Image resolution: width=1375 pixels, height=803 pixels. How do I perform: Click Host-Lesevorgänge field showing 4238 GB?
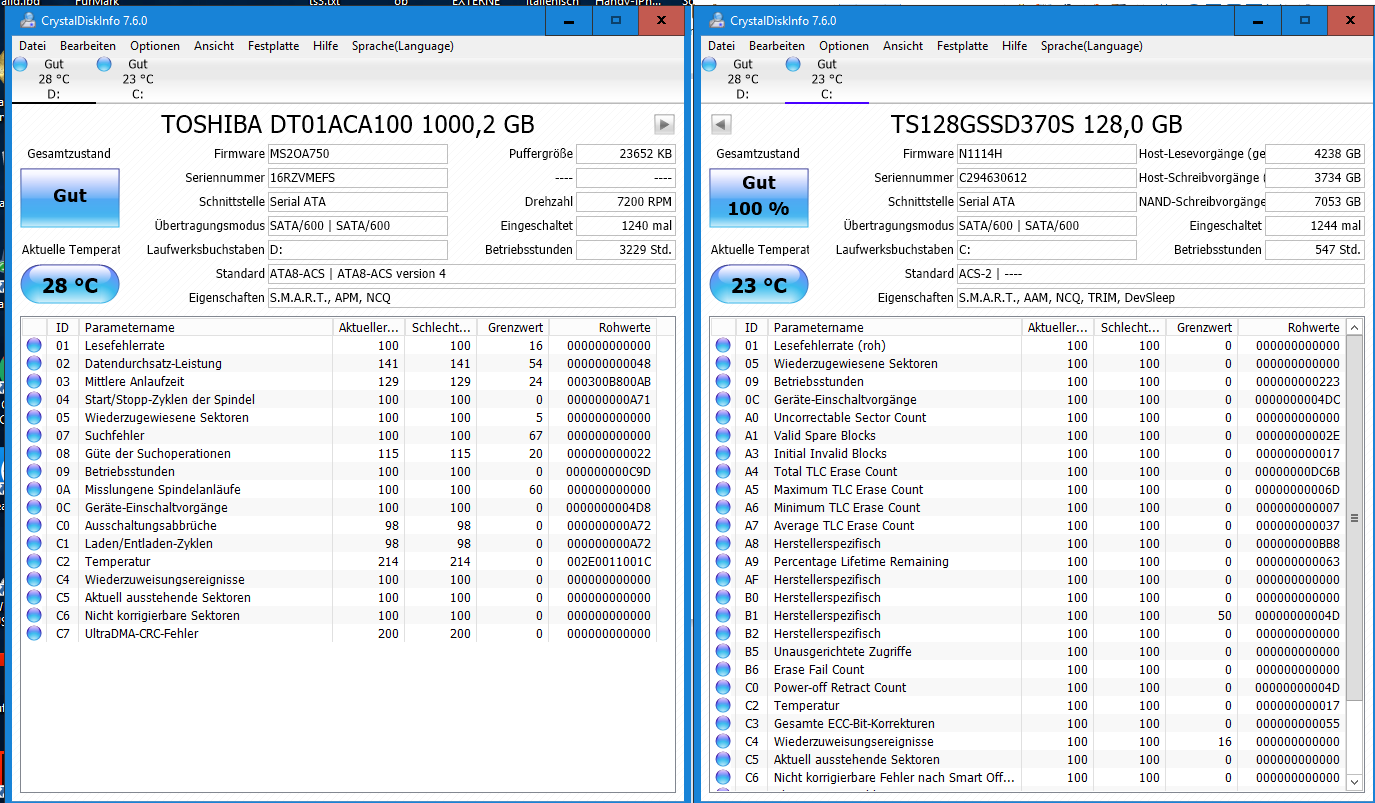pos(1314,154)
